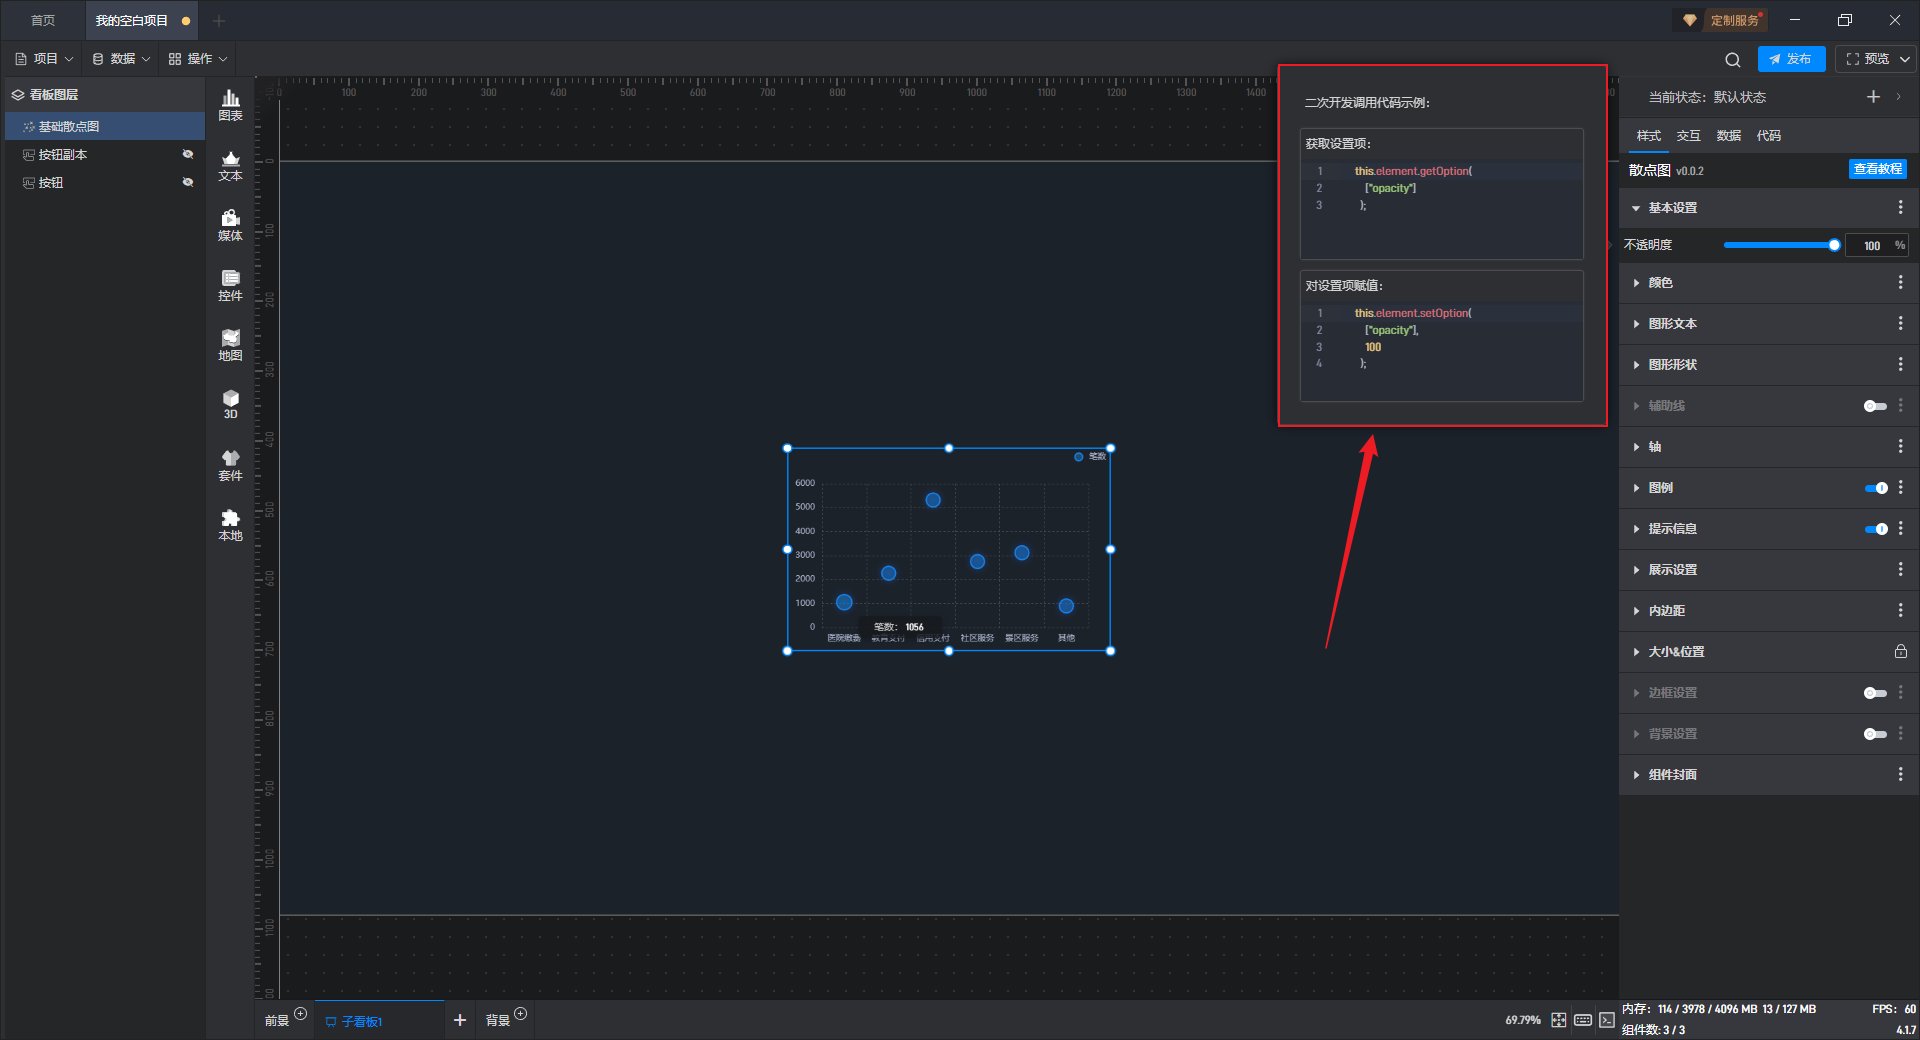Toggle the 图例 legend switch off
This screenshot has height=1040, width=1920.
[1875, 488]
